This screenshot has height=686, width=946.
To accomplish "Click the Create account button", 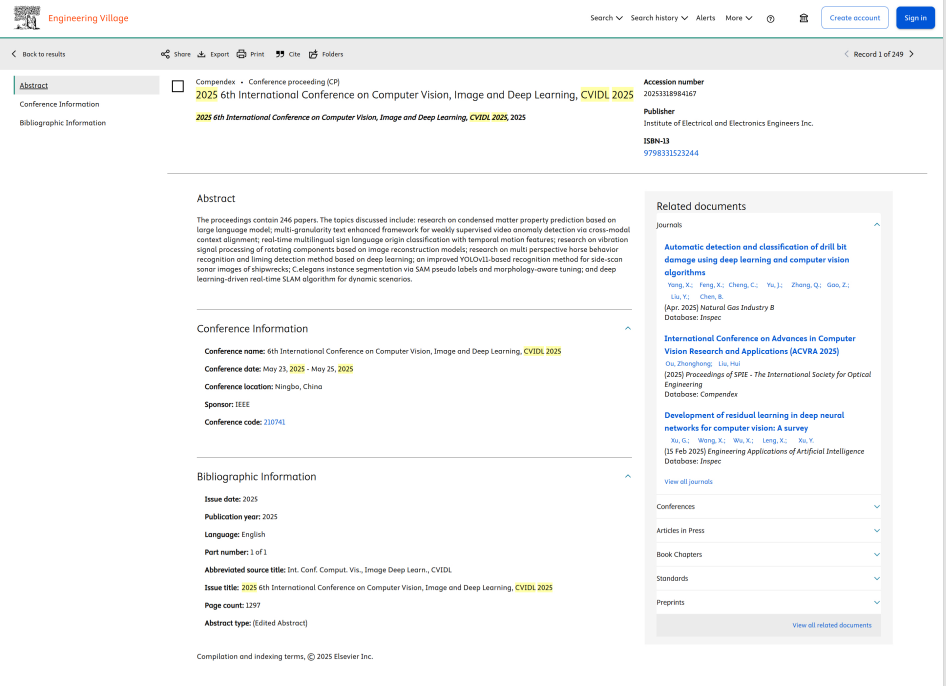I will click(854, 18).
